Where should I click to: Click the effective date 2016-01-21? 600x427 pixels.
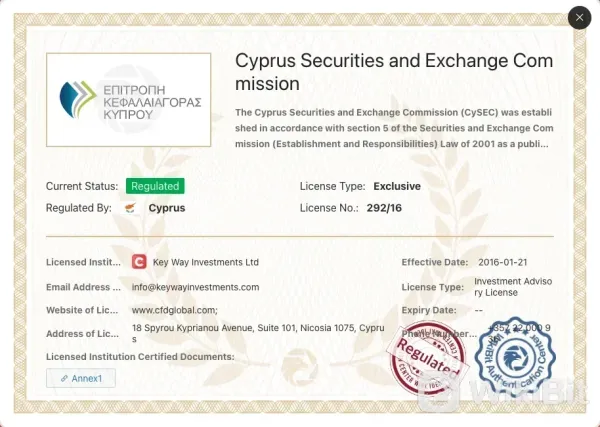pyautogui.click(x=502, y=262)
